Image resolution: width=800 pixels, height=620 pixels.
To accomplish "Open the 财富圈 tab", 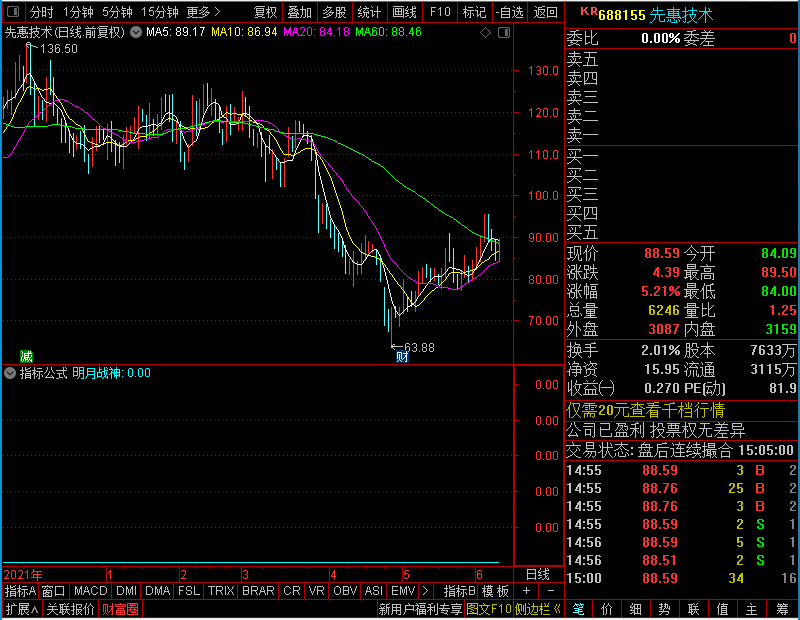I will 120,609.
